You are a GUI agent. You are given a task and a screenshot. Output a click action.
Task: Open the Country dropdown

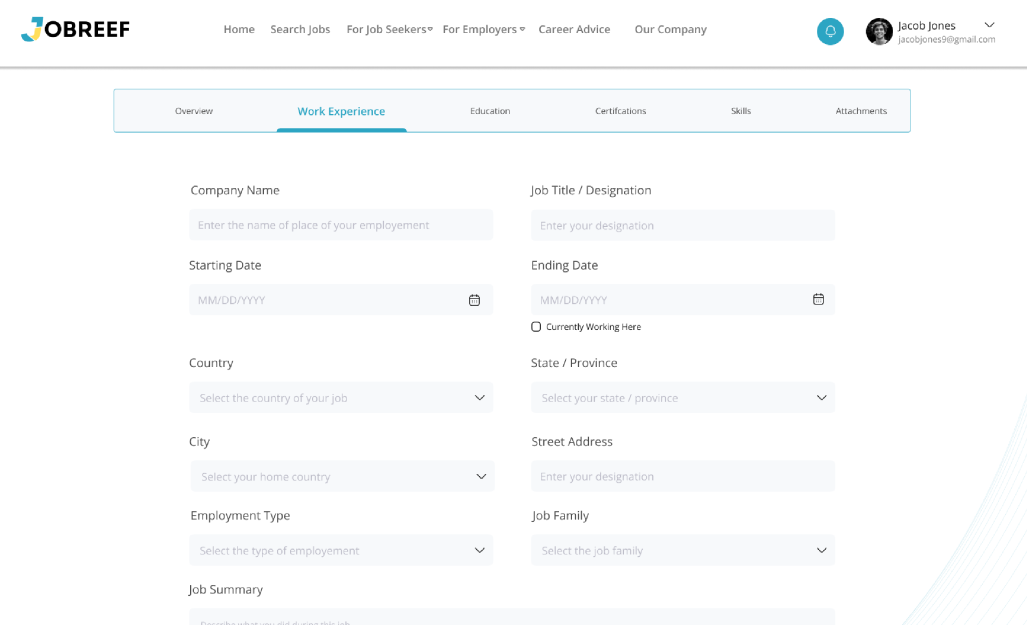coord(341,398)
